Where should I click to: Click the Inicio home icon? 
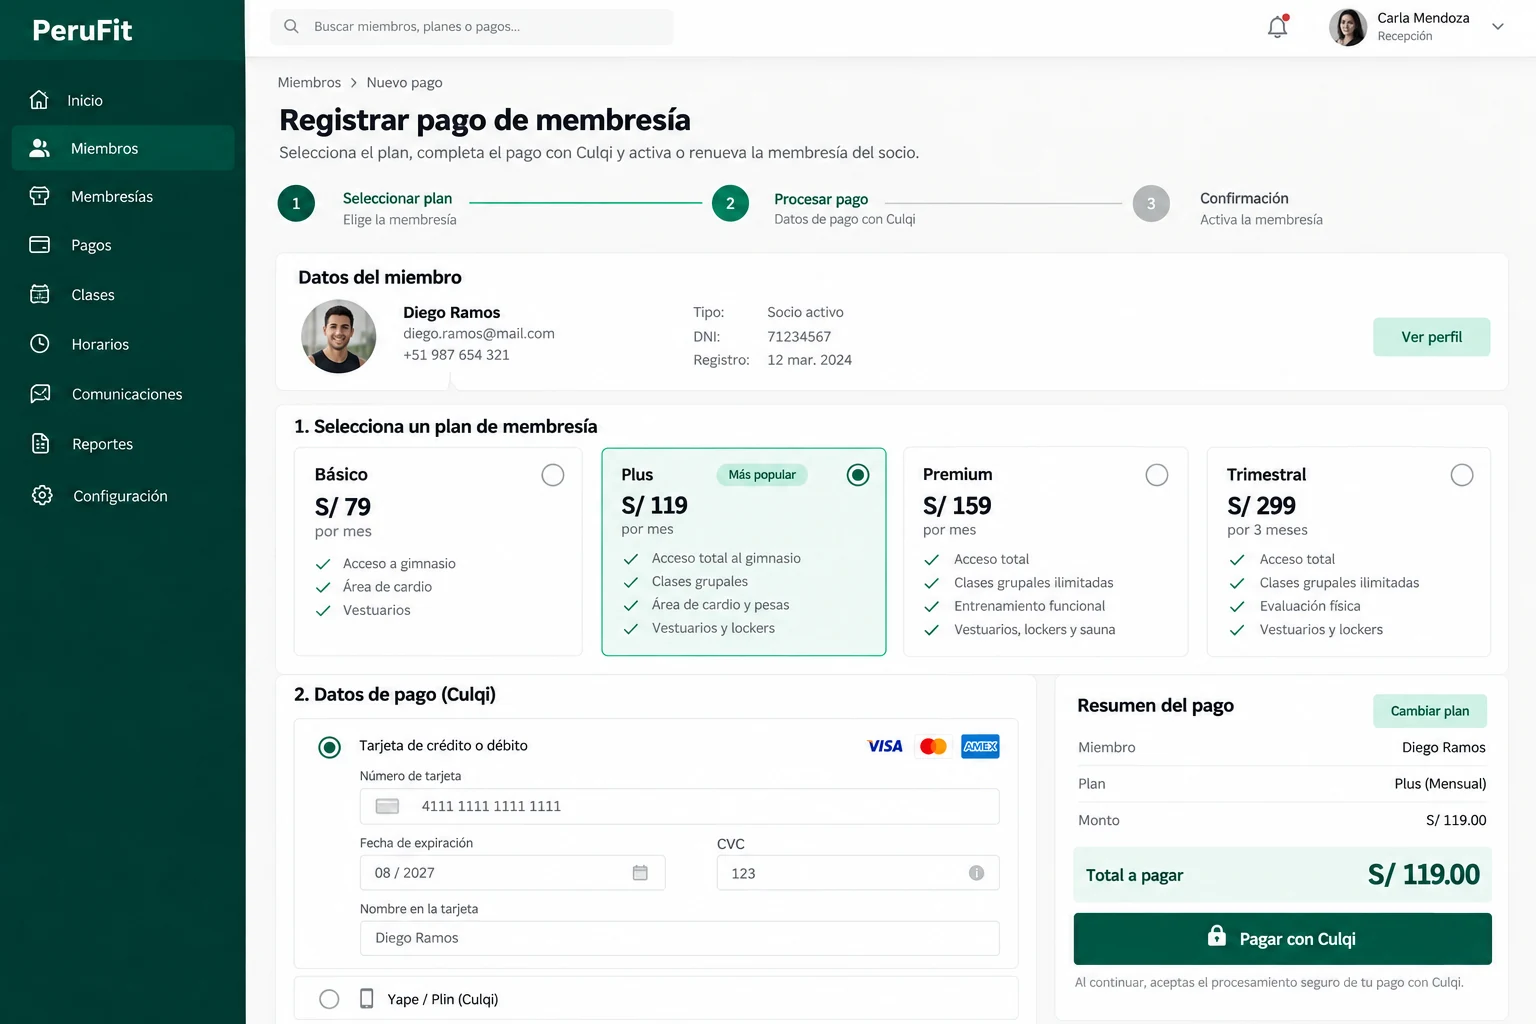pos(39,100)
